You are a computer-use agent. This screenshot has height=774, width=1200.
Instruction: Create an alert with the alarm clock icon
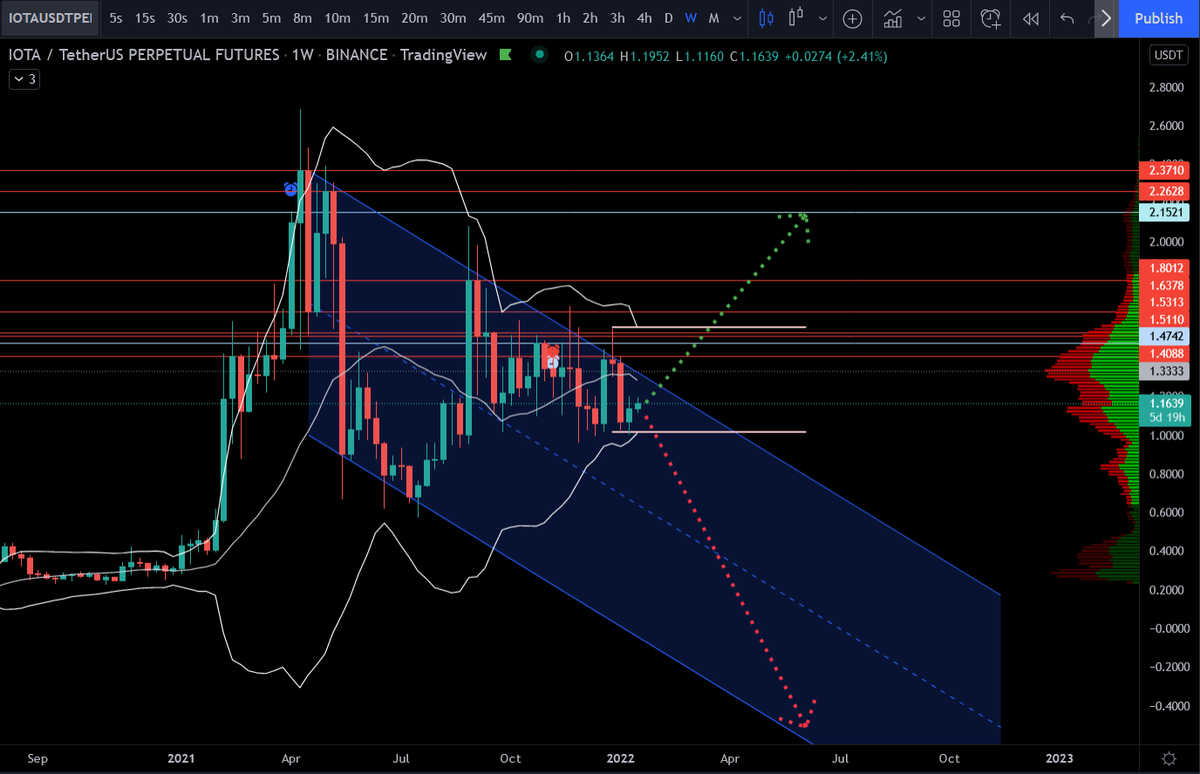pyautogui.click(x=991, y=18)
